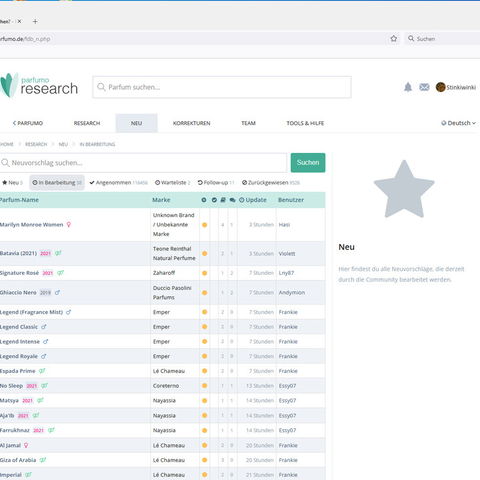
Task: Open Legend Intense entry
Action: point(20,342)
